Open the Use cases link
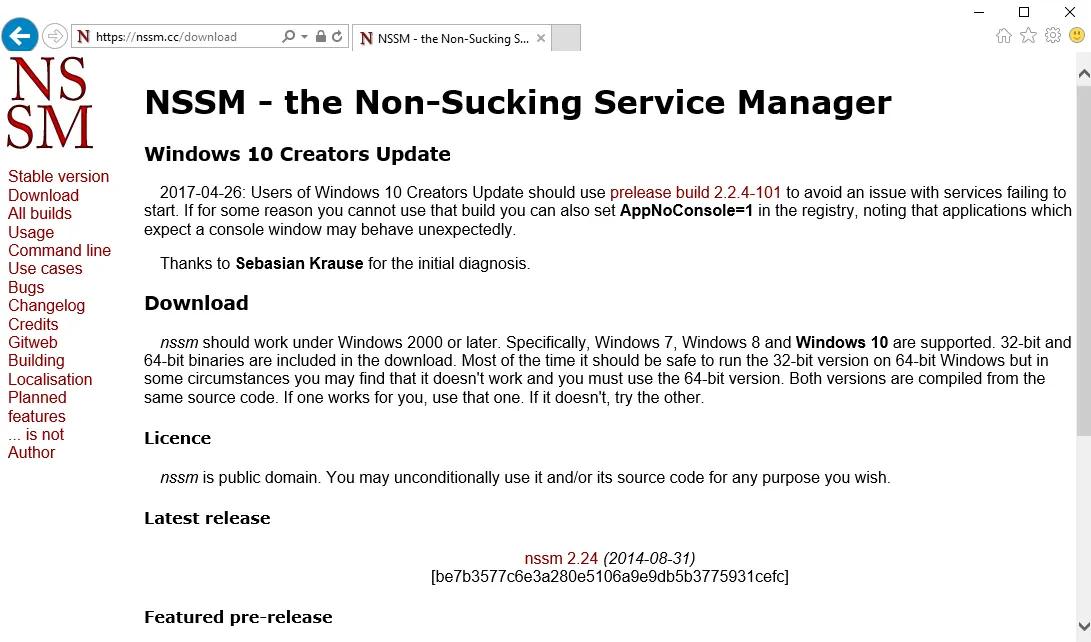Screen dimensions: 1091x642 tap(45, 268)
